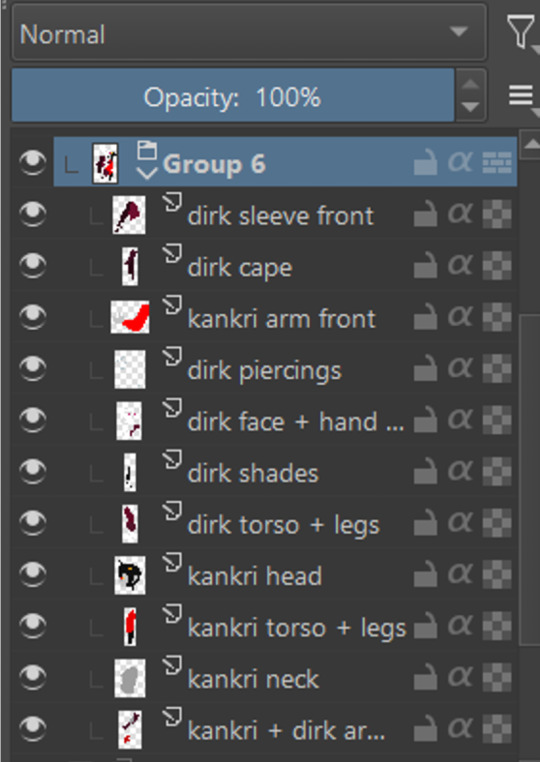The height and width of the screenshot is (762, 540).
Task: Open the layers panel hamburger menu
Action: tap(522, 95)
